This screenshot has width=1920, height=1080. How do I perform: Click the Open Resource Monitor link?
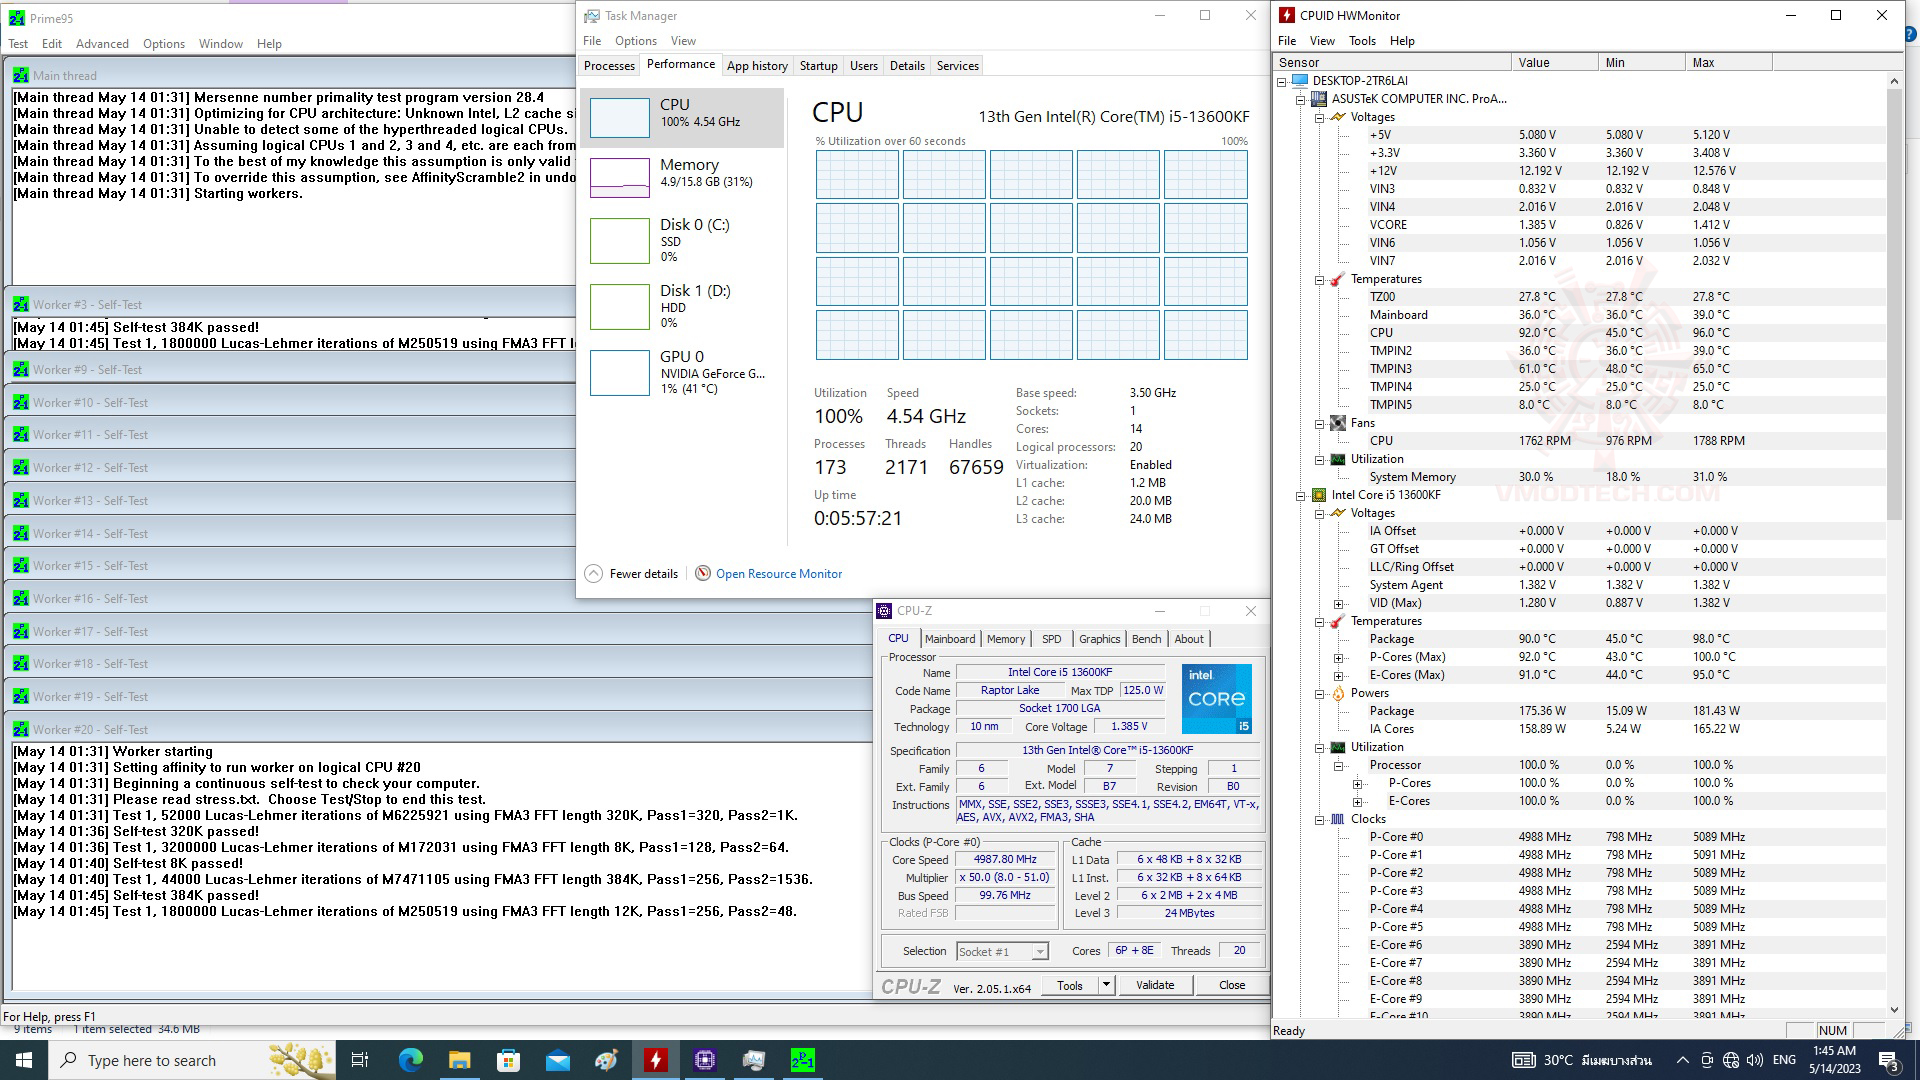point(778,574)
